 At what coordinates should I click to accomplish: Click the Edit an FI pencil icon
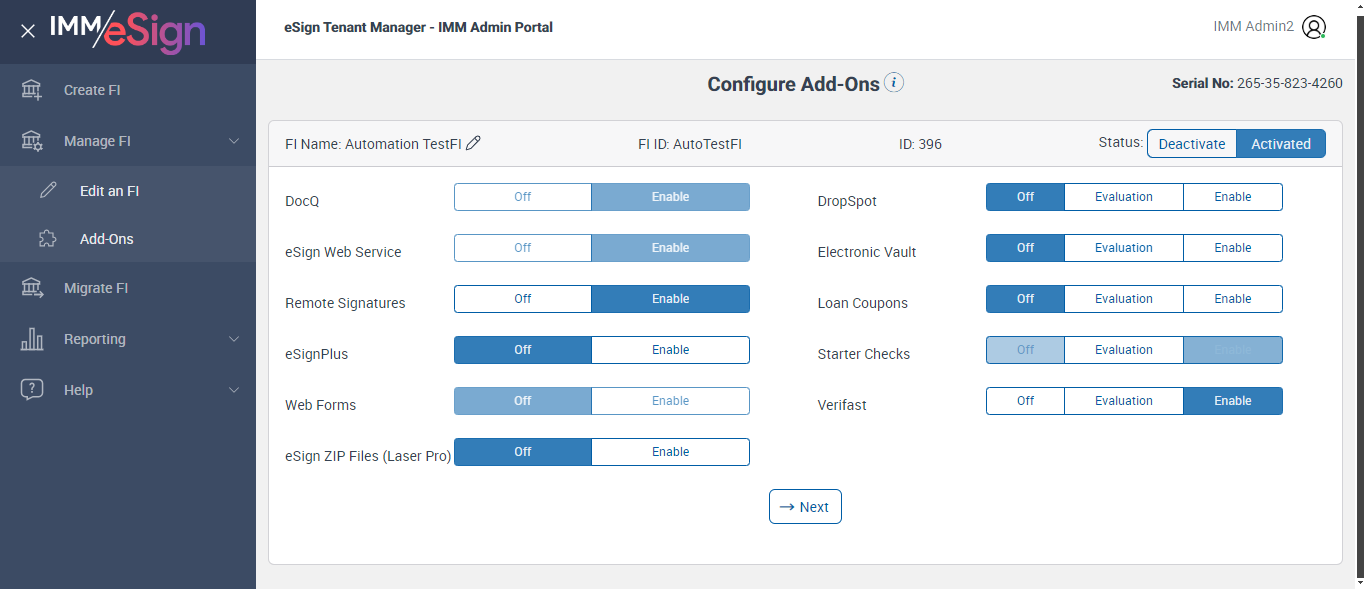coord(48,191)
